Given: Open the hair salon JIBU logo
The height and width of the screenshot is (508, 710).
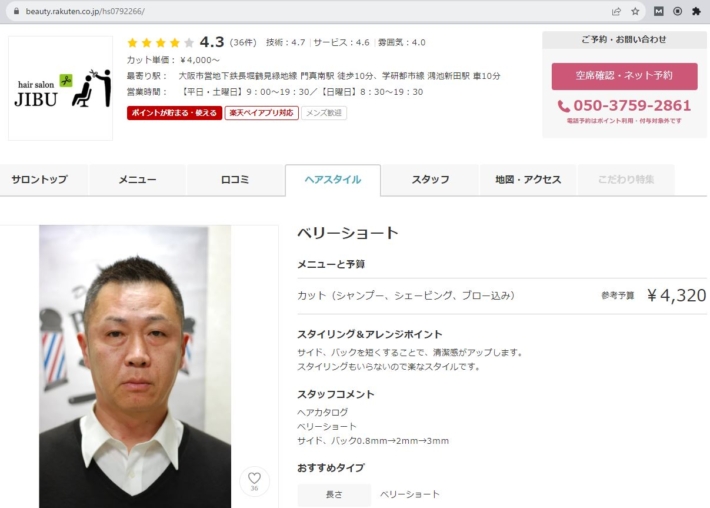Looking at the screenshot, I should 61,88.
